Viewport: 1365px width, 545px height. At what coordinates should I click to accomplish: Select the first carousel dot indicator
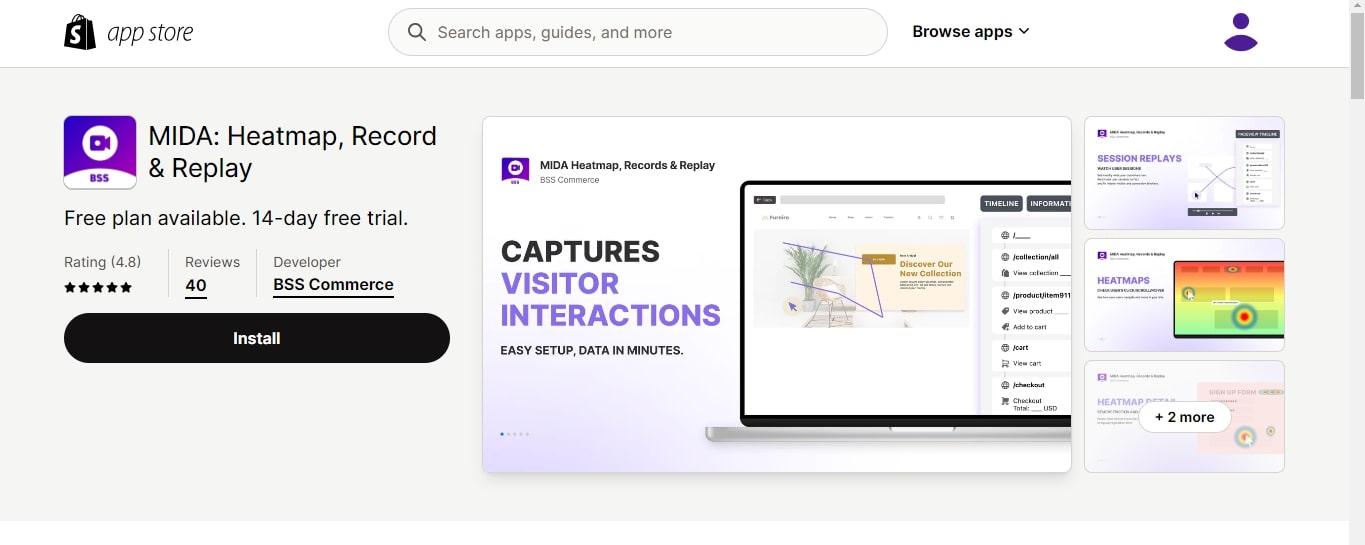click(502, 434)
